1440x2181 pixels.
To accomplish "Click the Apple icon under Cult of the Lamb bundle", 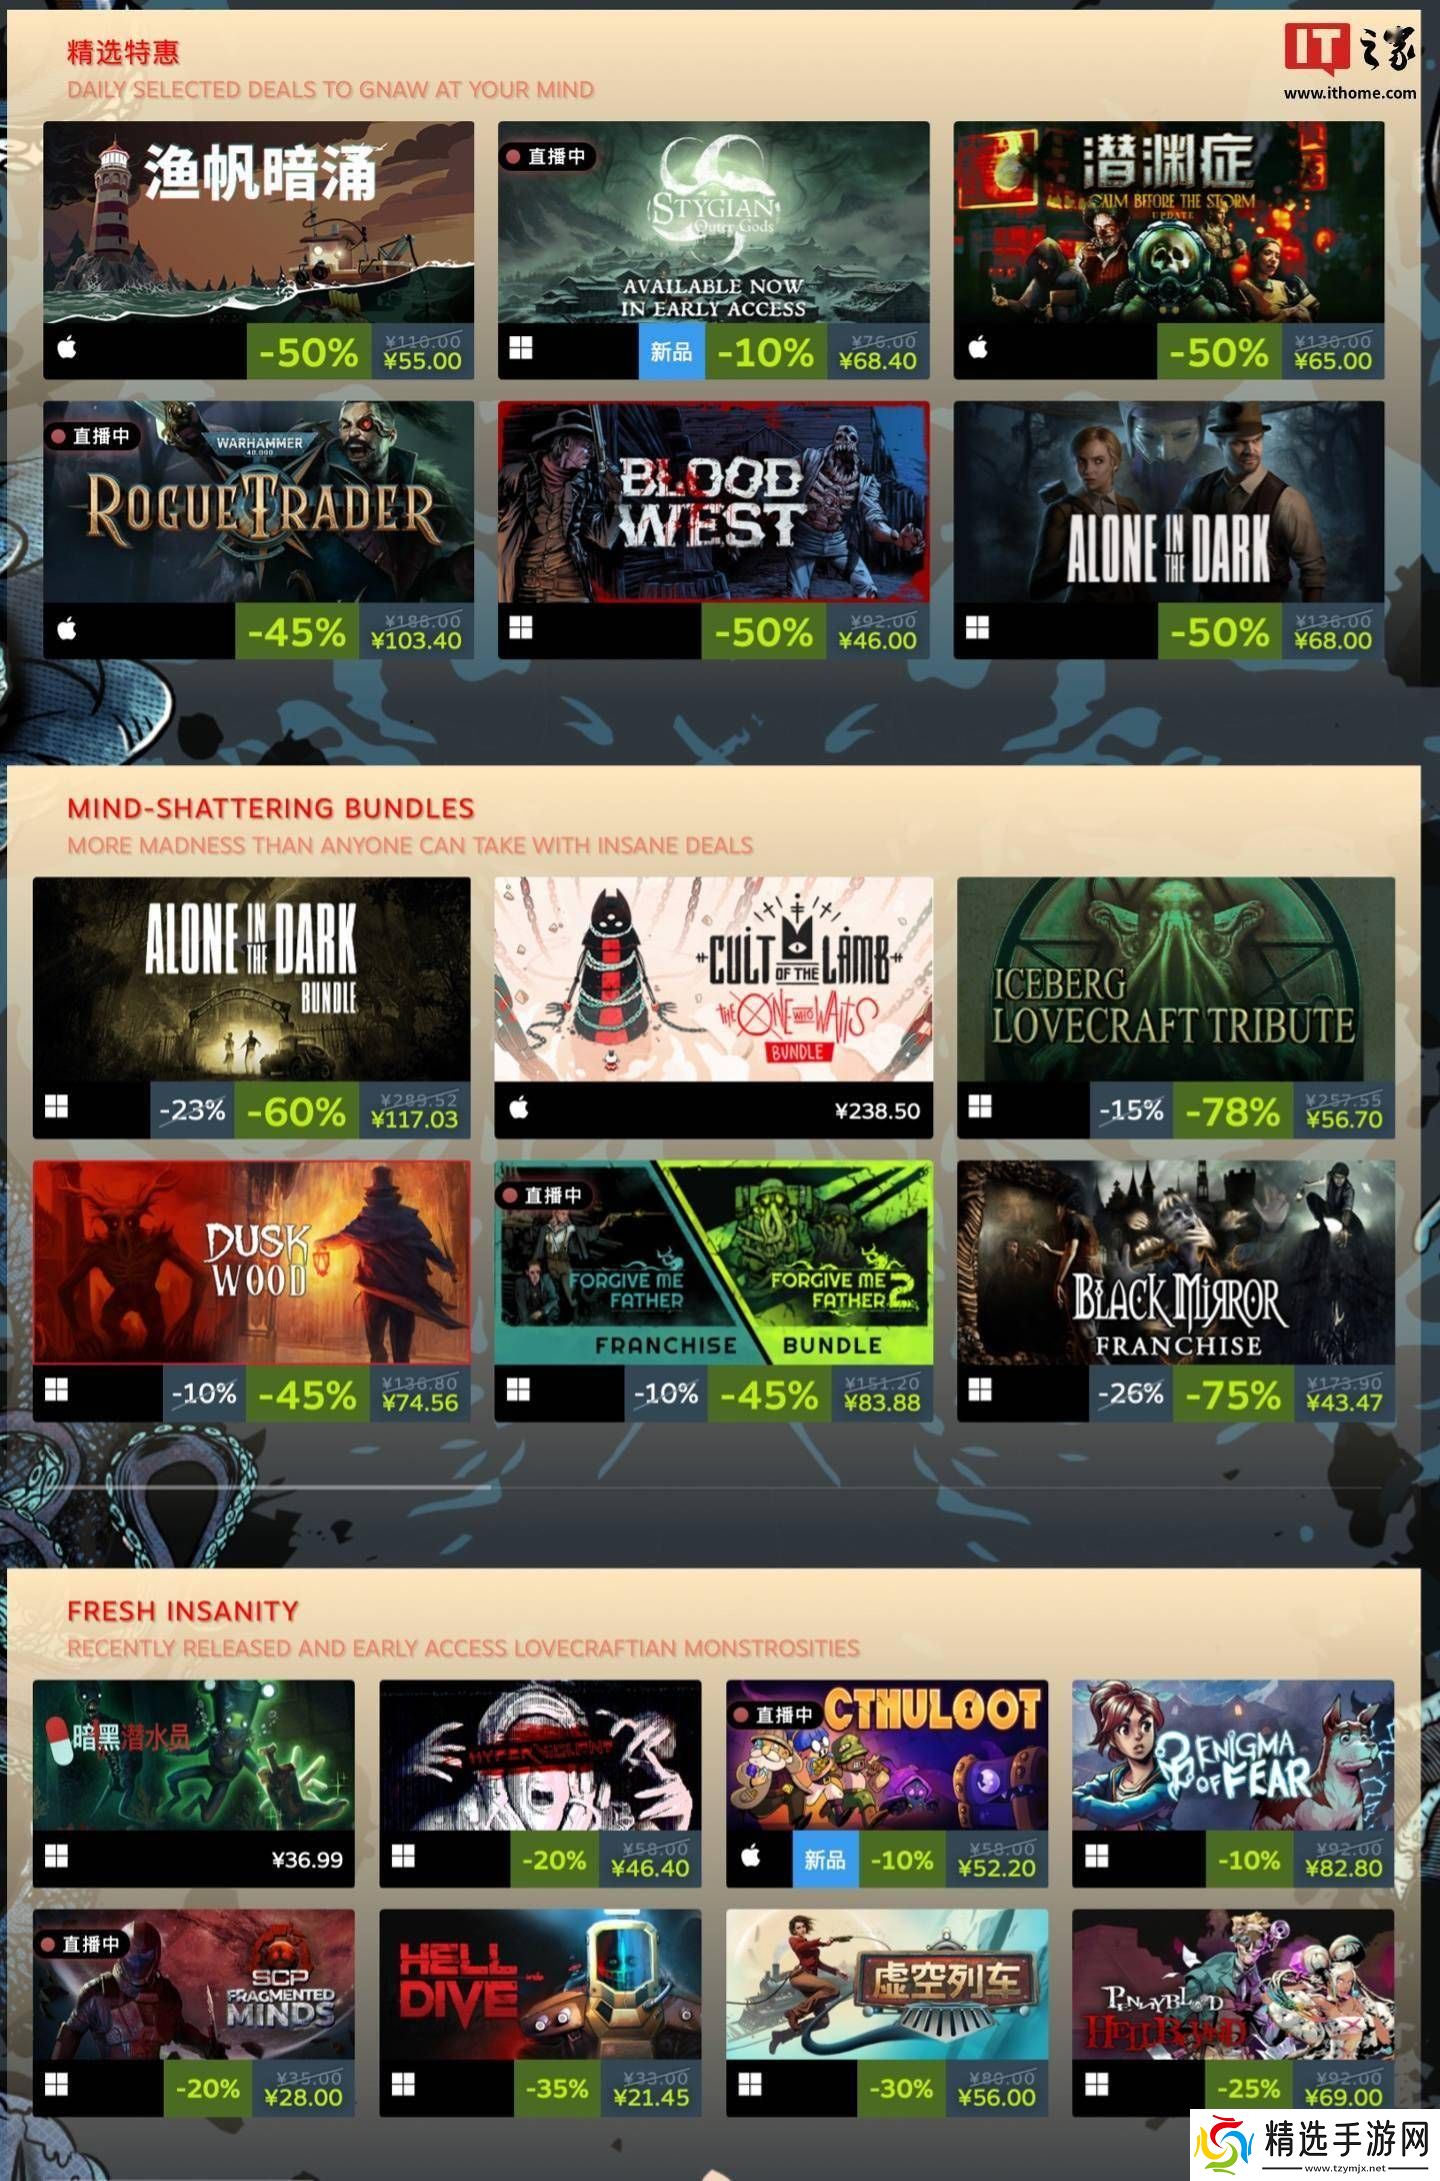I will click(519, 1108).
